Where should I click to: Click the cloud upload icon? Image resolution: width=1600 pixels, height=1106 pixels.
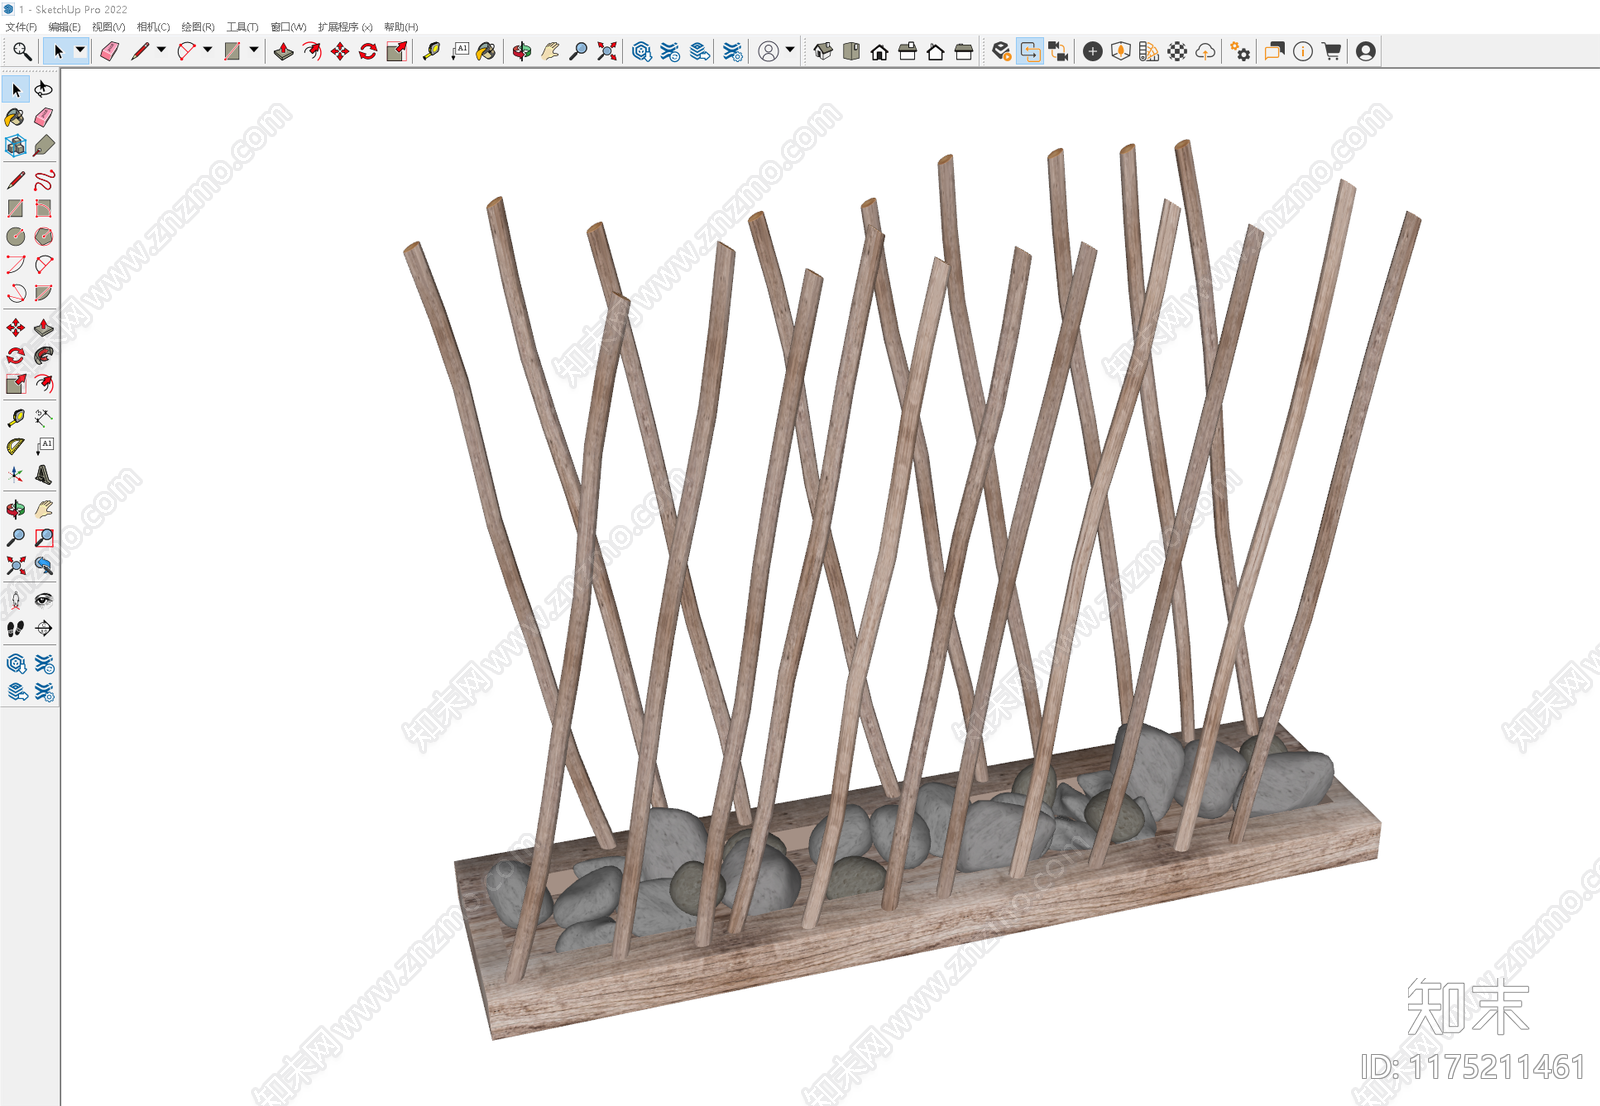point(1205,51)
